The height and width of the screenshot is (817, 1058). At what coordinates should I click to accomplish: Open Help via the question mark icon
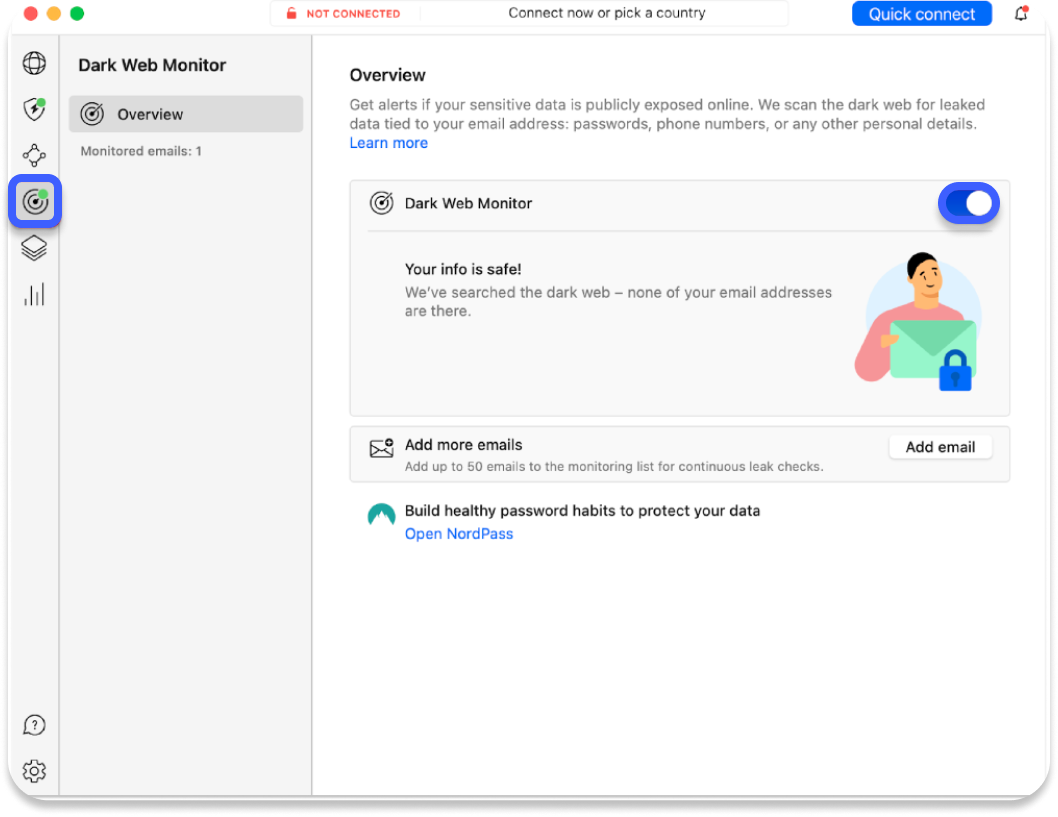point(34,725)
